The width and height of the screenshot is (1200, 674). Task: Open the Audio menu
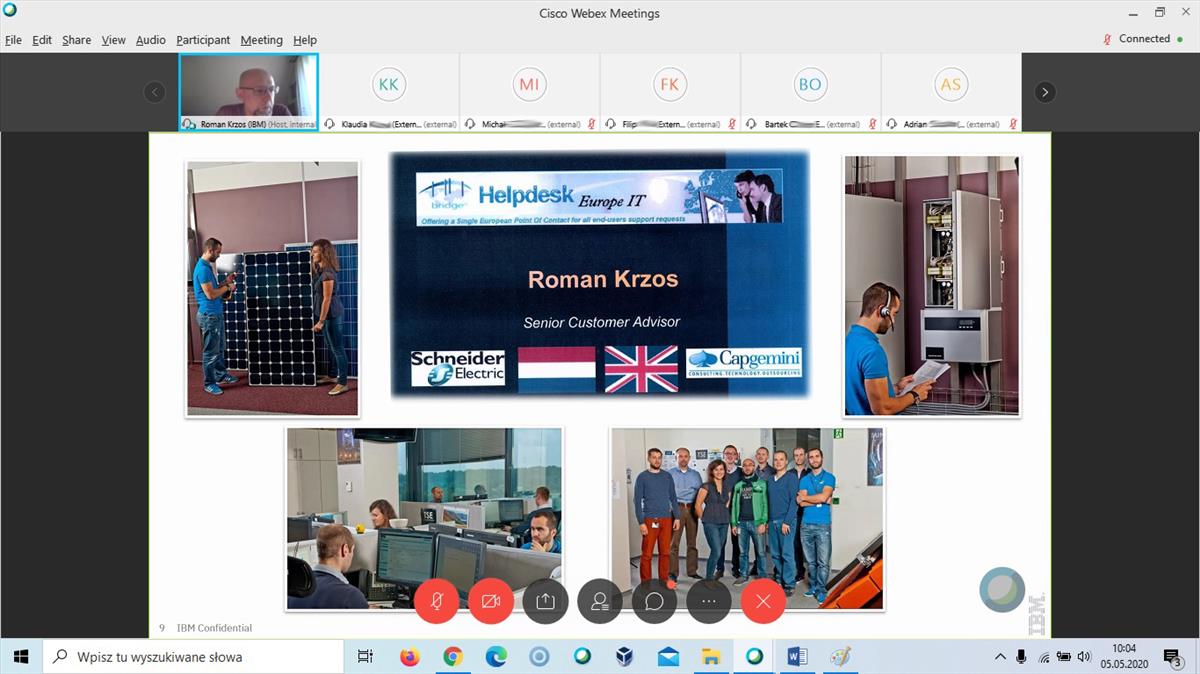pos(150,40)
